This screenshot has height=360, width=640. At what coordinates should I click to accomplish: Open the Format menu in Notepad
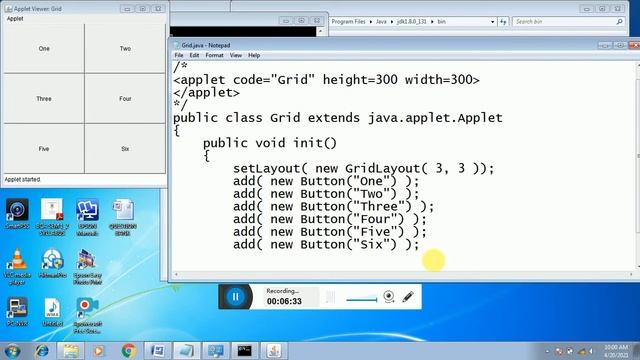(214, 55)
